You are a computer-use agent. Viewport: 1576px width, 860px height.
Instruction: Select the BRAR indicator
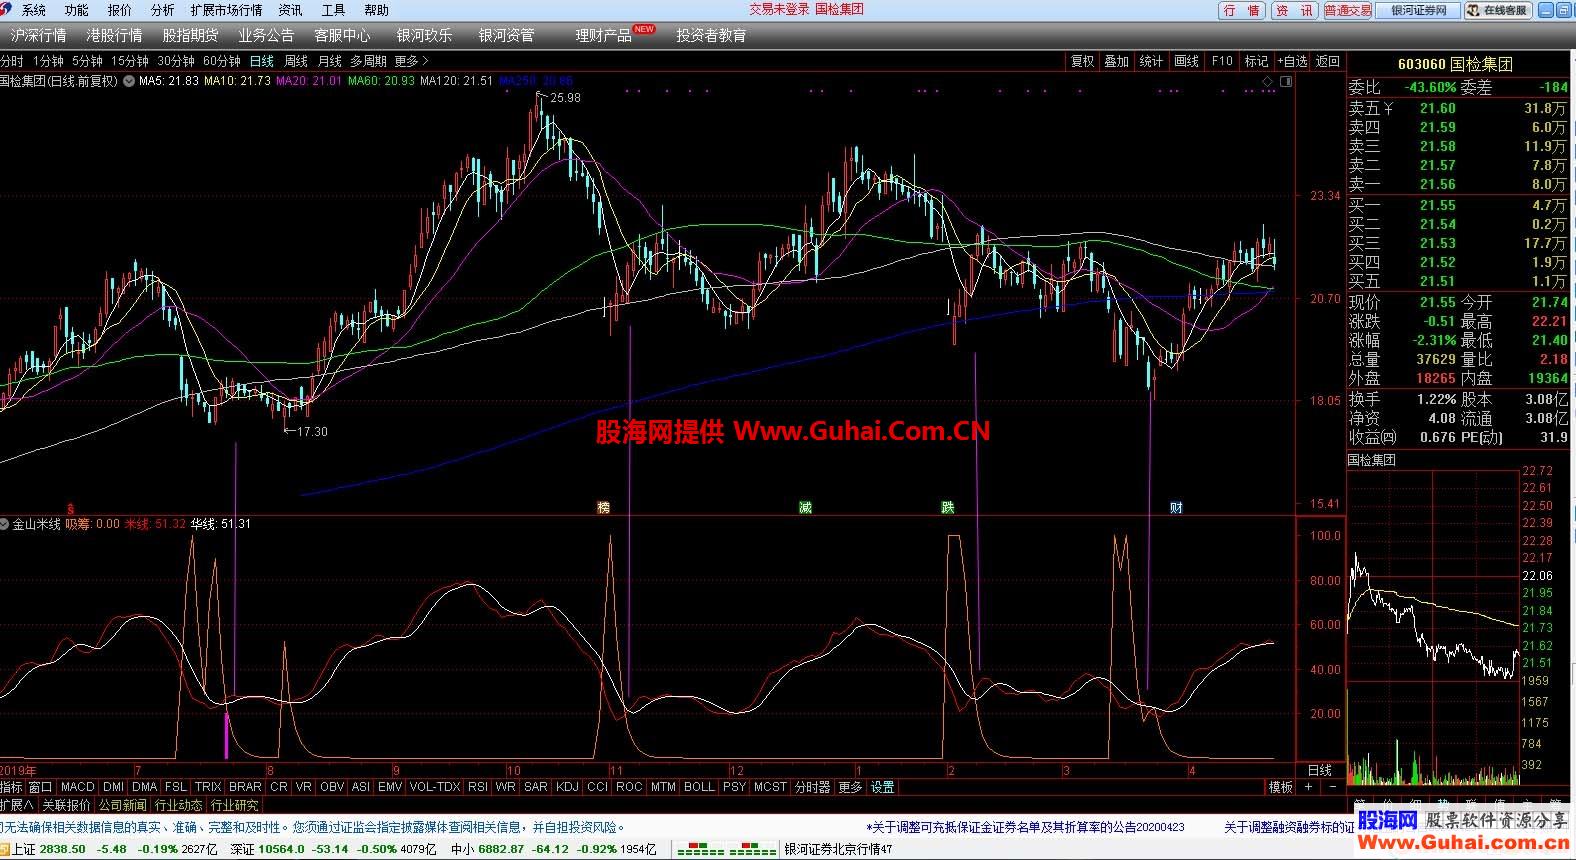245,787
